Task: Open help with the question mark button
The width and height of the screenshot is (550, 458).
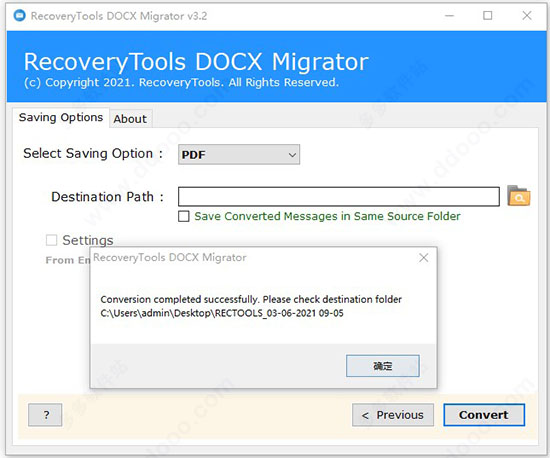Action: tap(45, 415)
